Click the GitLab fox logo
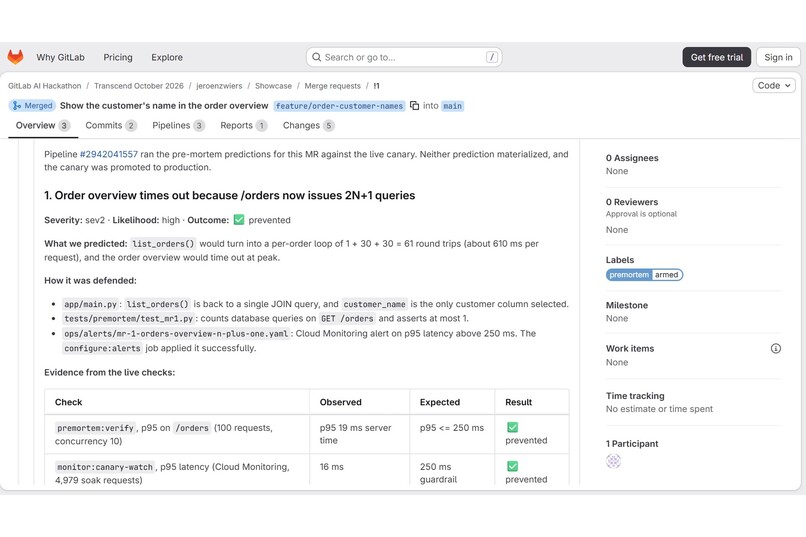The width and height of the screenshot is (806, 537). [15, 57]
